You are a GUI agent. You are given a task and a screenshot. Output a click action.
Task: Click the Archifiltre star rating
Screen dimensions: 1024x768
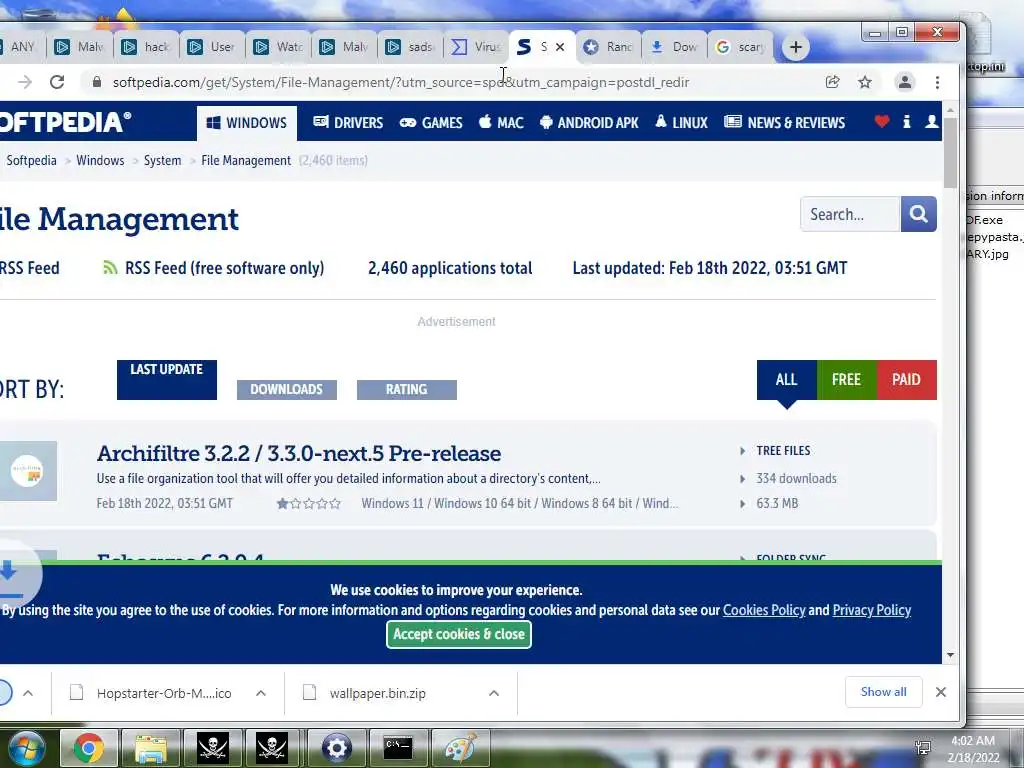pyautogui.click(x=308, y=504)
